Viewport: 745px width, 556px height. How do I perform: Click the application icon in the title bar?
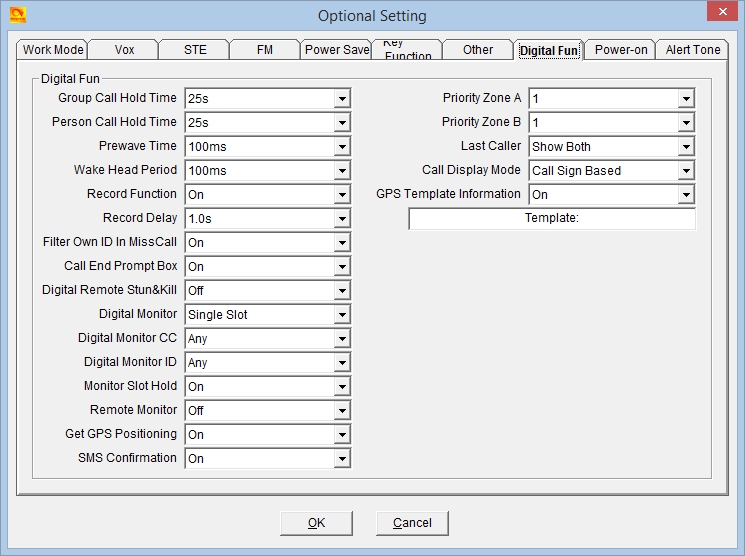tap(18, 15)
